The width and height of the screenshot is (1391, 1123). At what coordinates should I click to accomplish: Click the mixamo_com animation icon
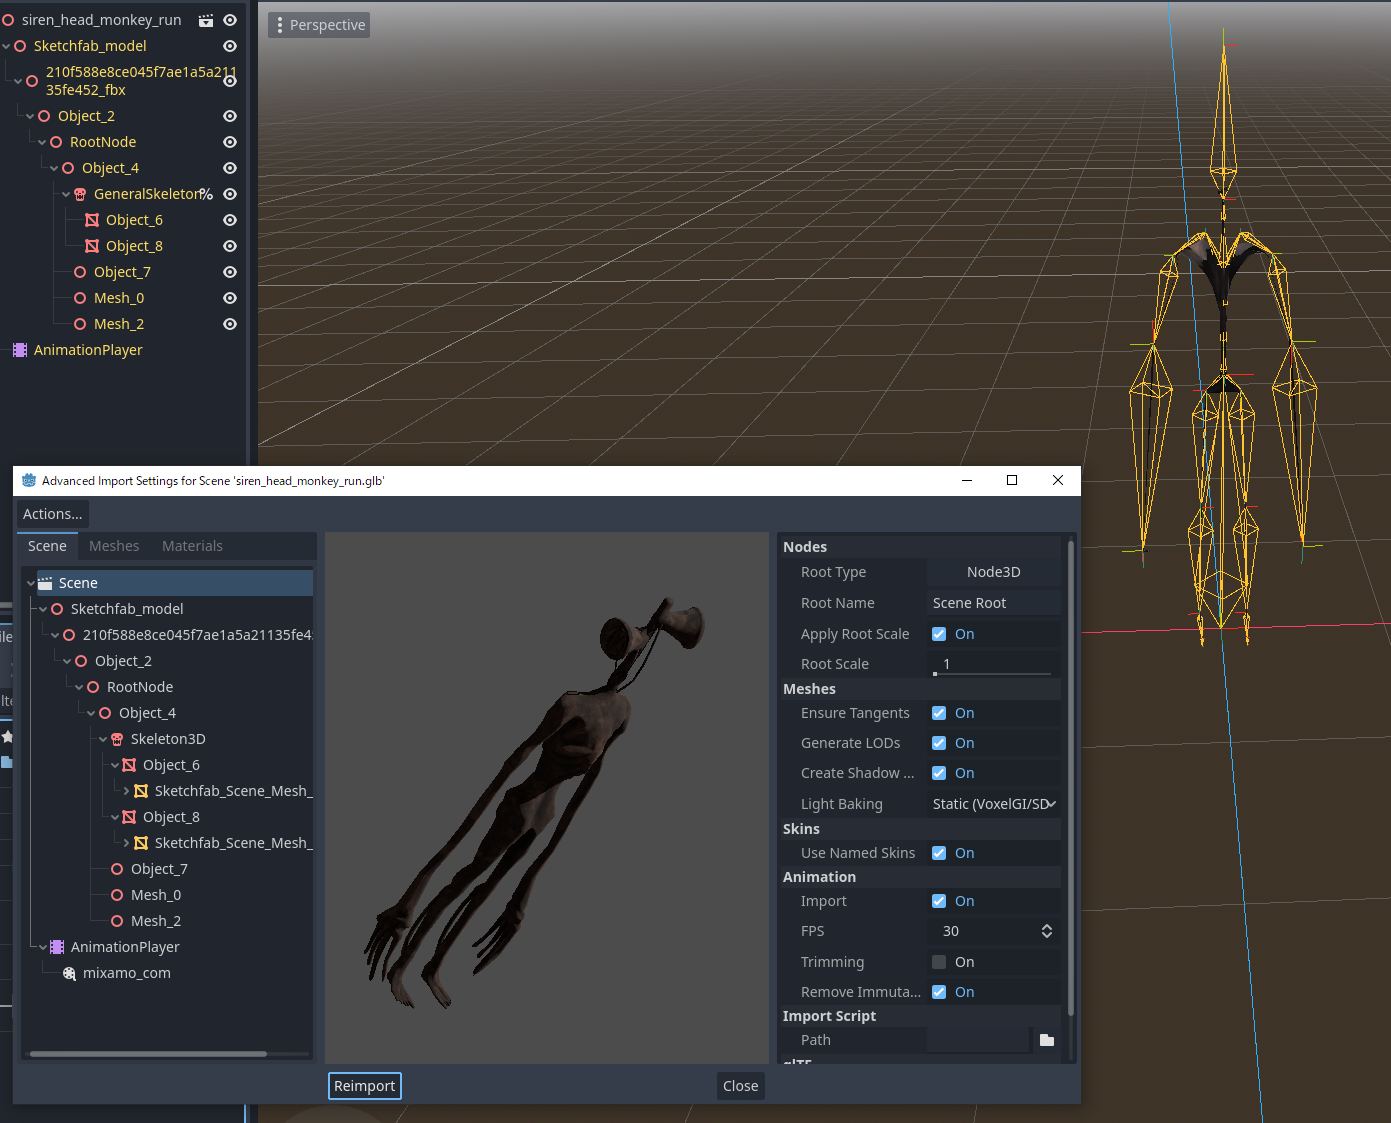[x=69, y=972]
